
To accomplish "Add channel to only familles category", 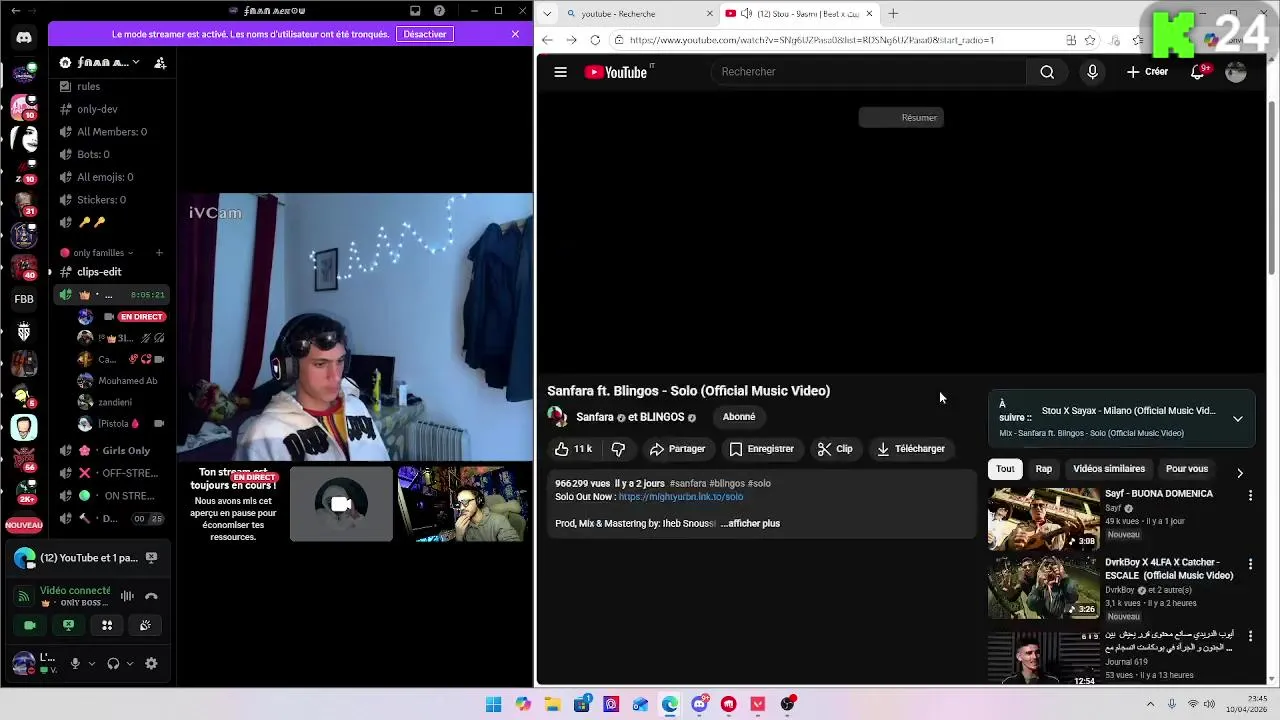I will pyautogui.click(x=159, y=253).
